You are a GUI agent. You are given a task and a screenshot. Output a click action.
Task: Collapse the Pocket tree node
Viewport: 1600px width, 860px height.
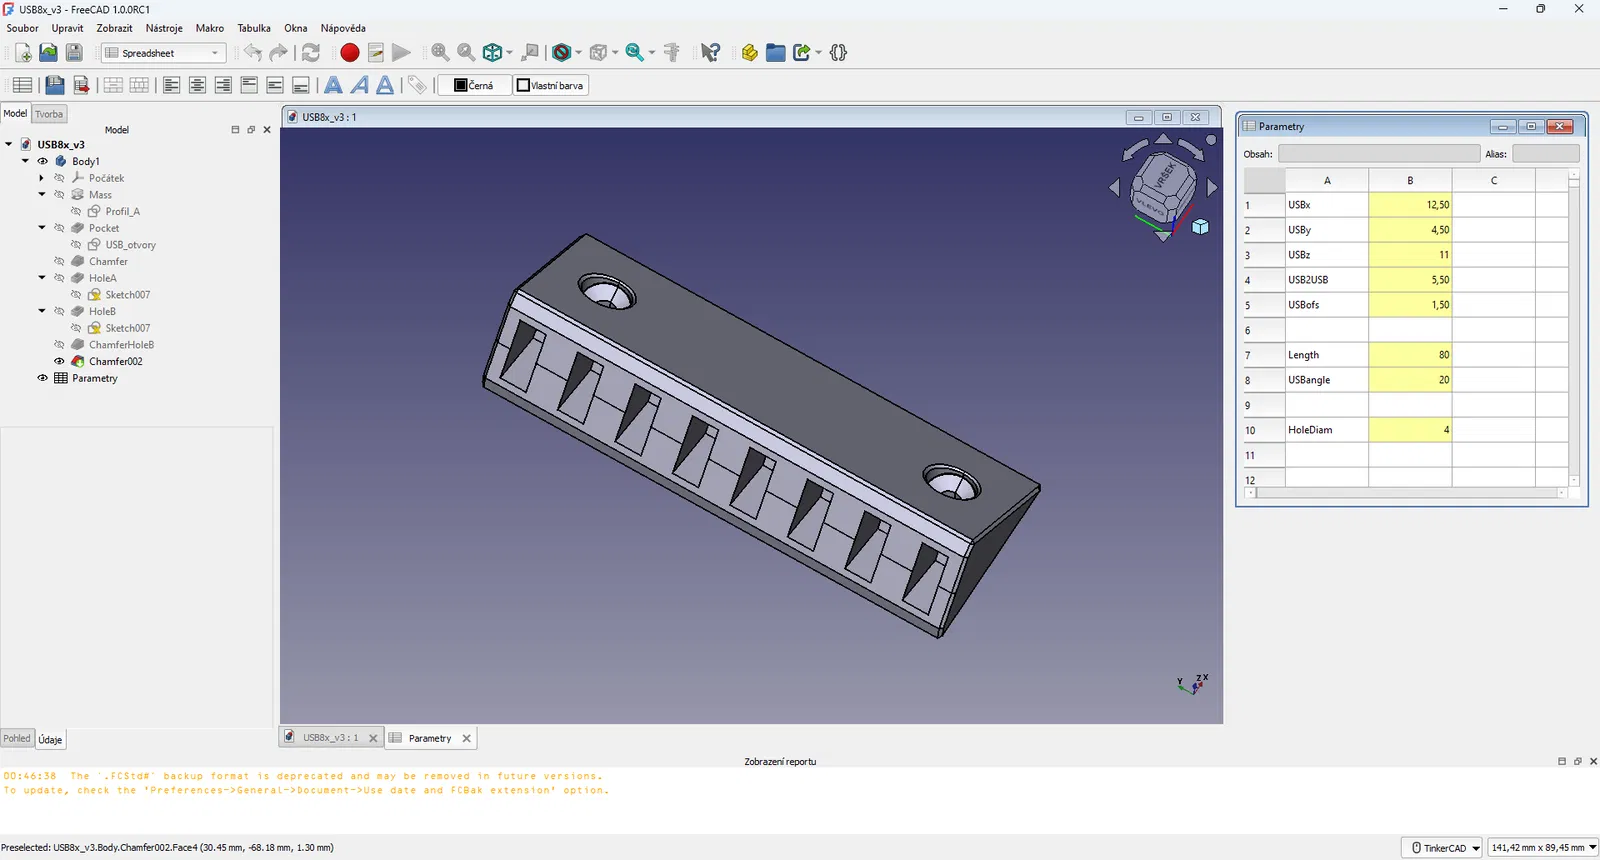(42, 228)
